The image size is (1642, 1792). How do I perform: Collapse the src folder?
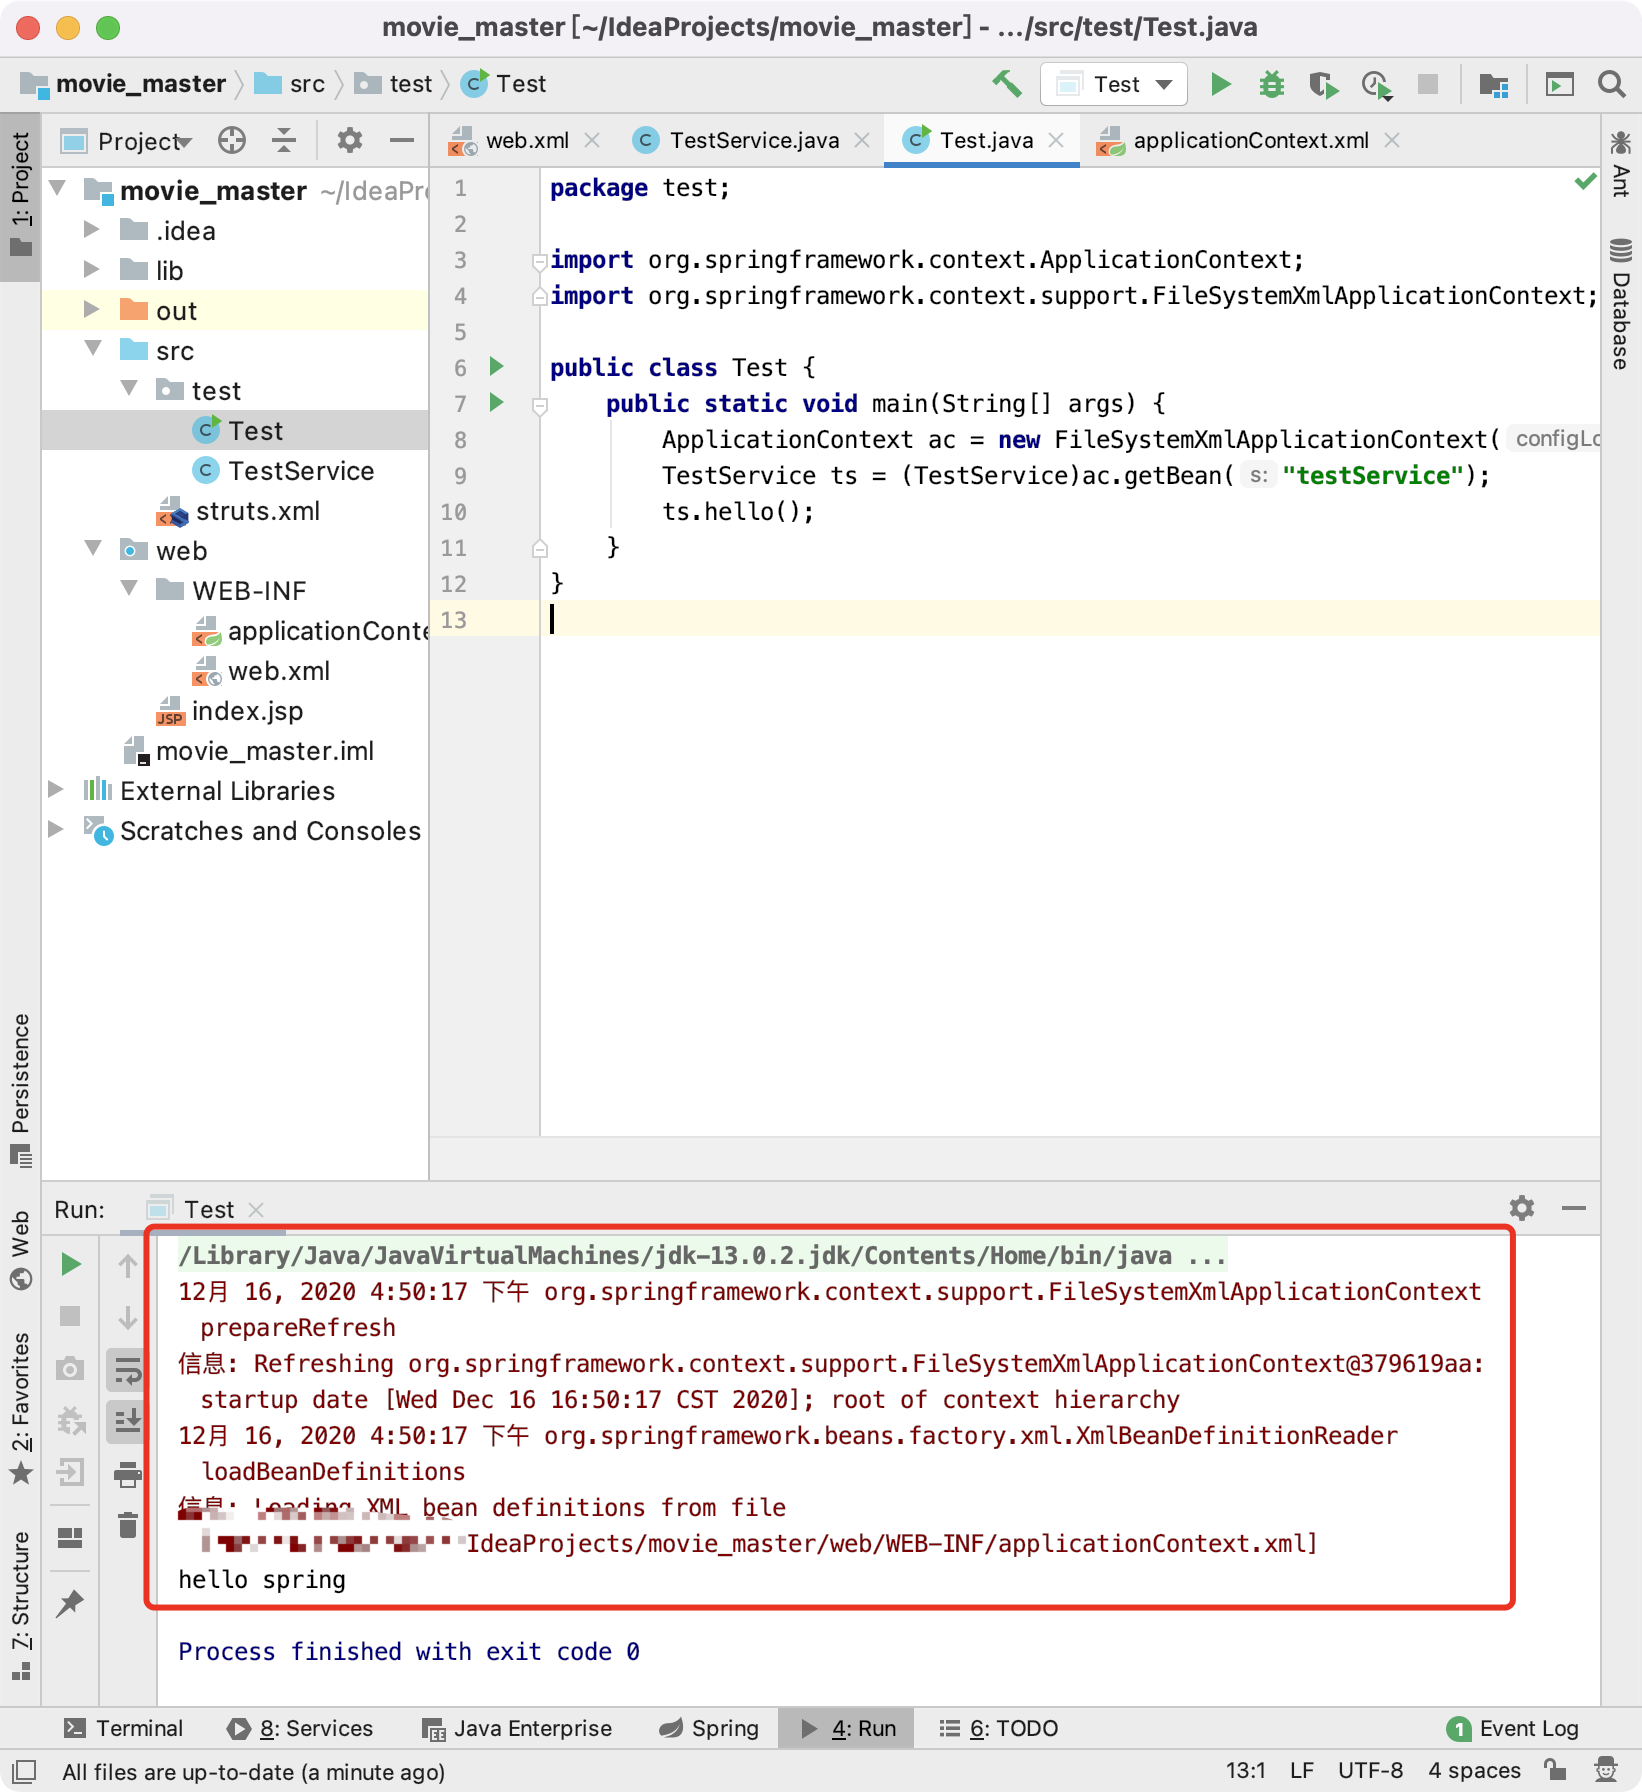click(x=94, y=348)
